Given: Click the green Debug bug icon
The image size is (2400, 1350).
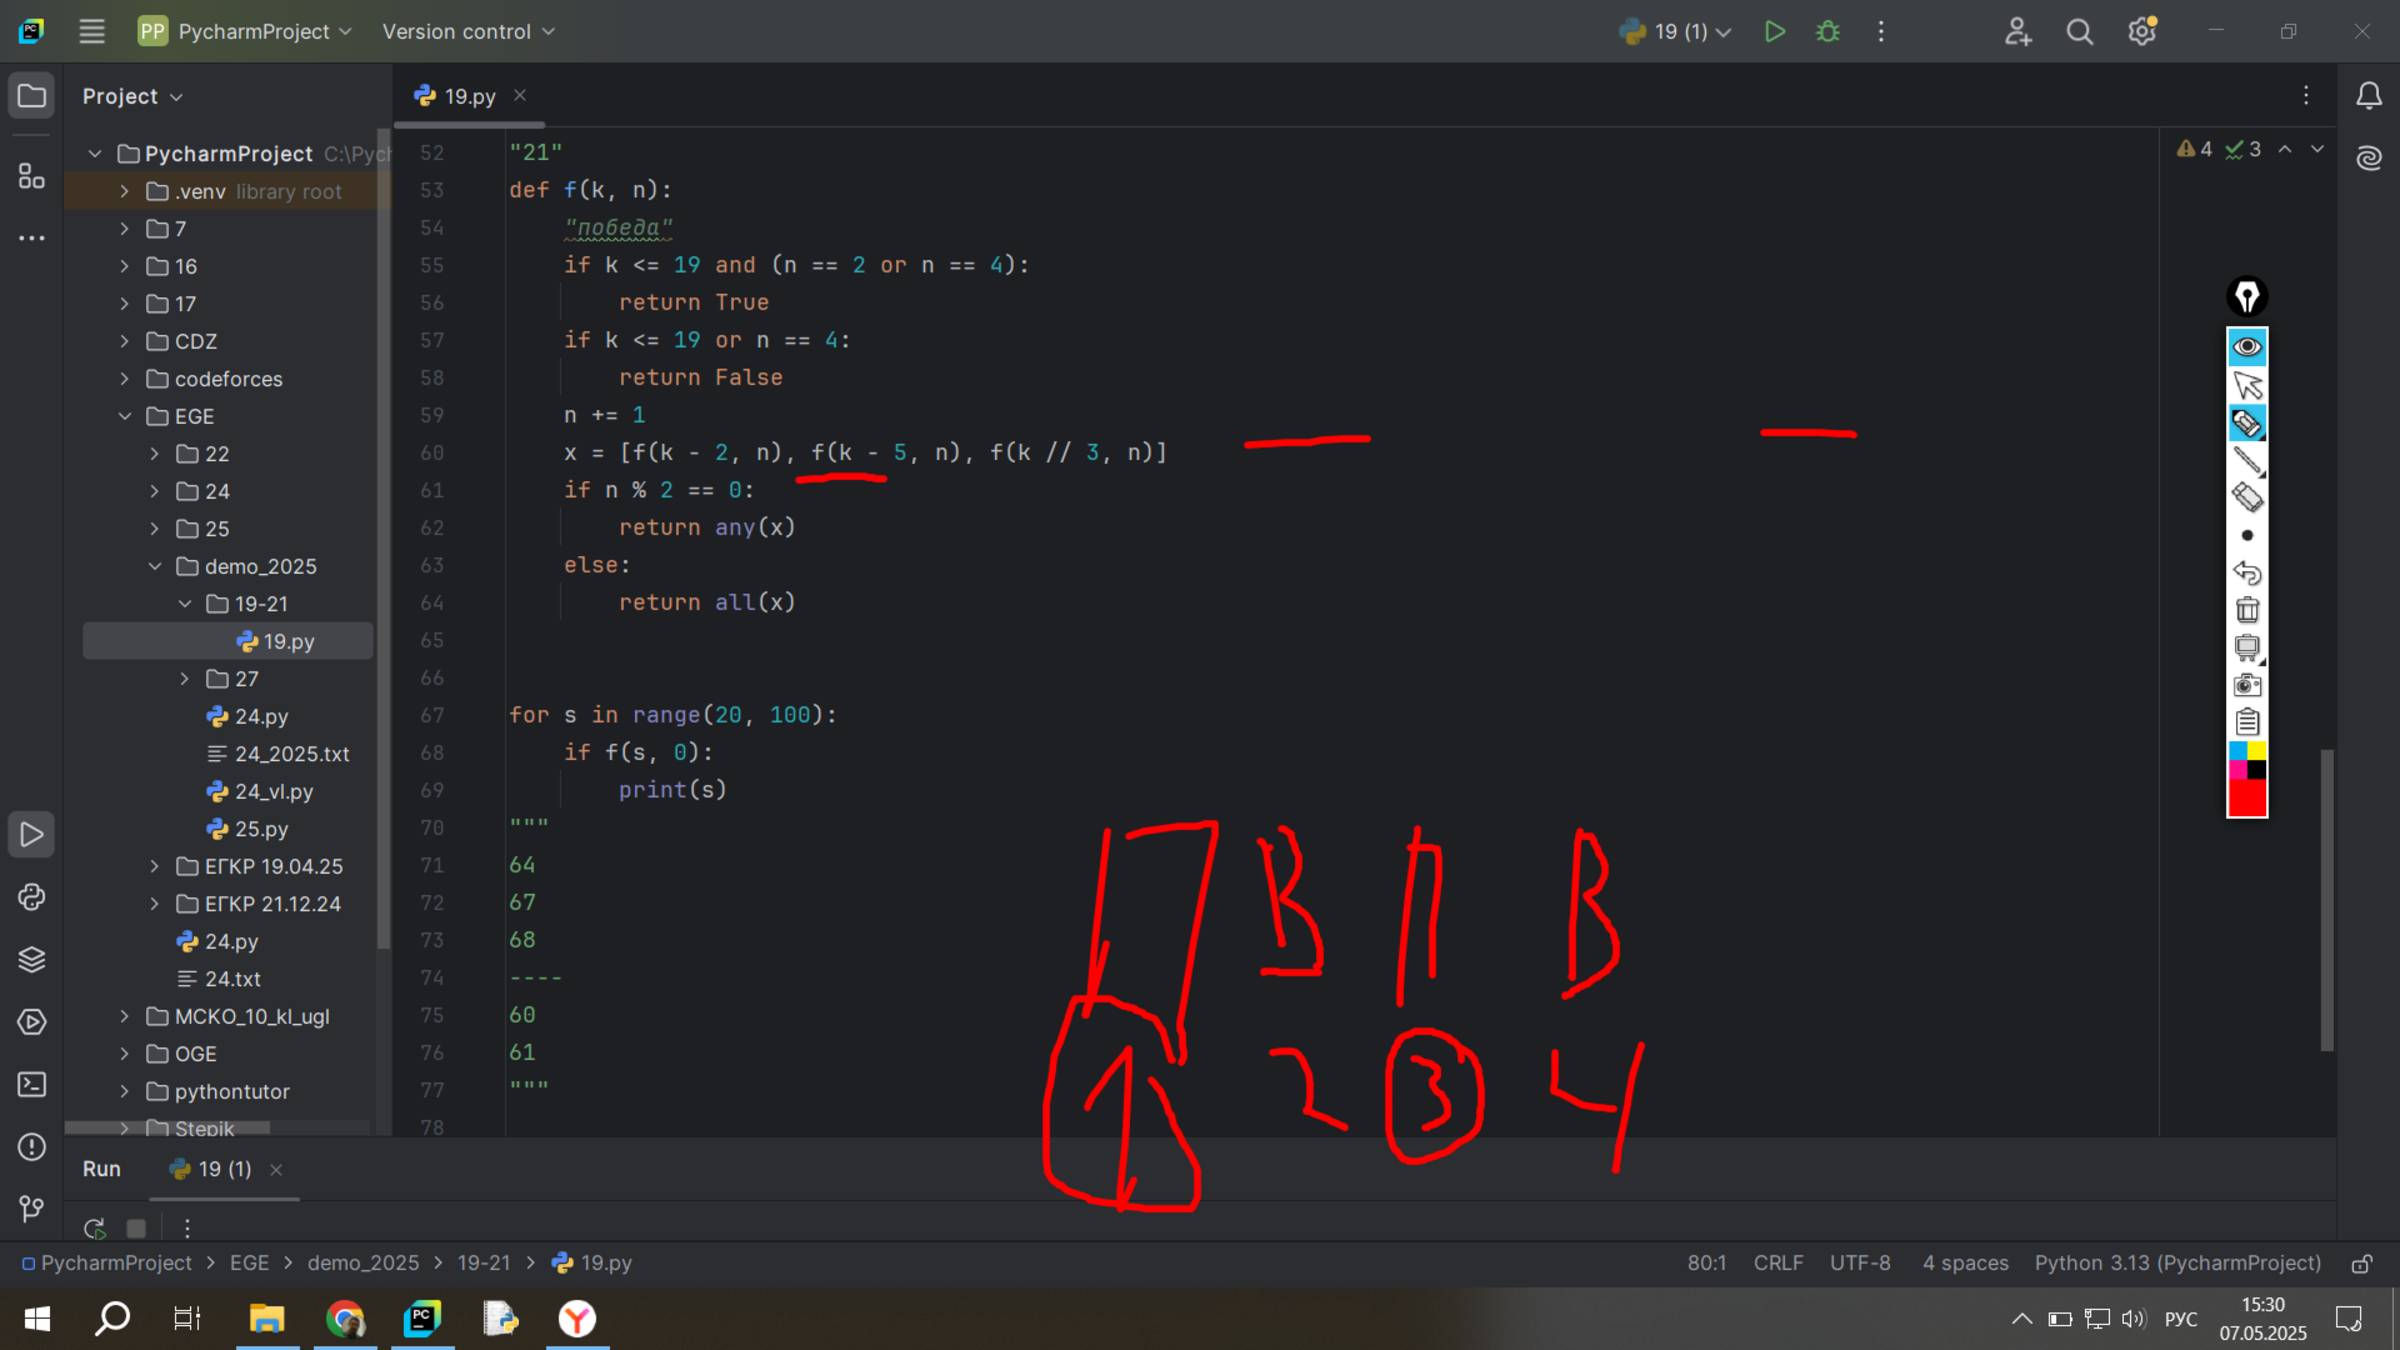Looking at the screenshot, I should point(1828,32).
